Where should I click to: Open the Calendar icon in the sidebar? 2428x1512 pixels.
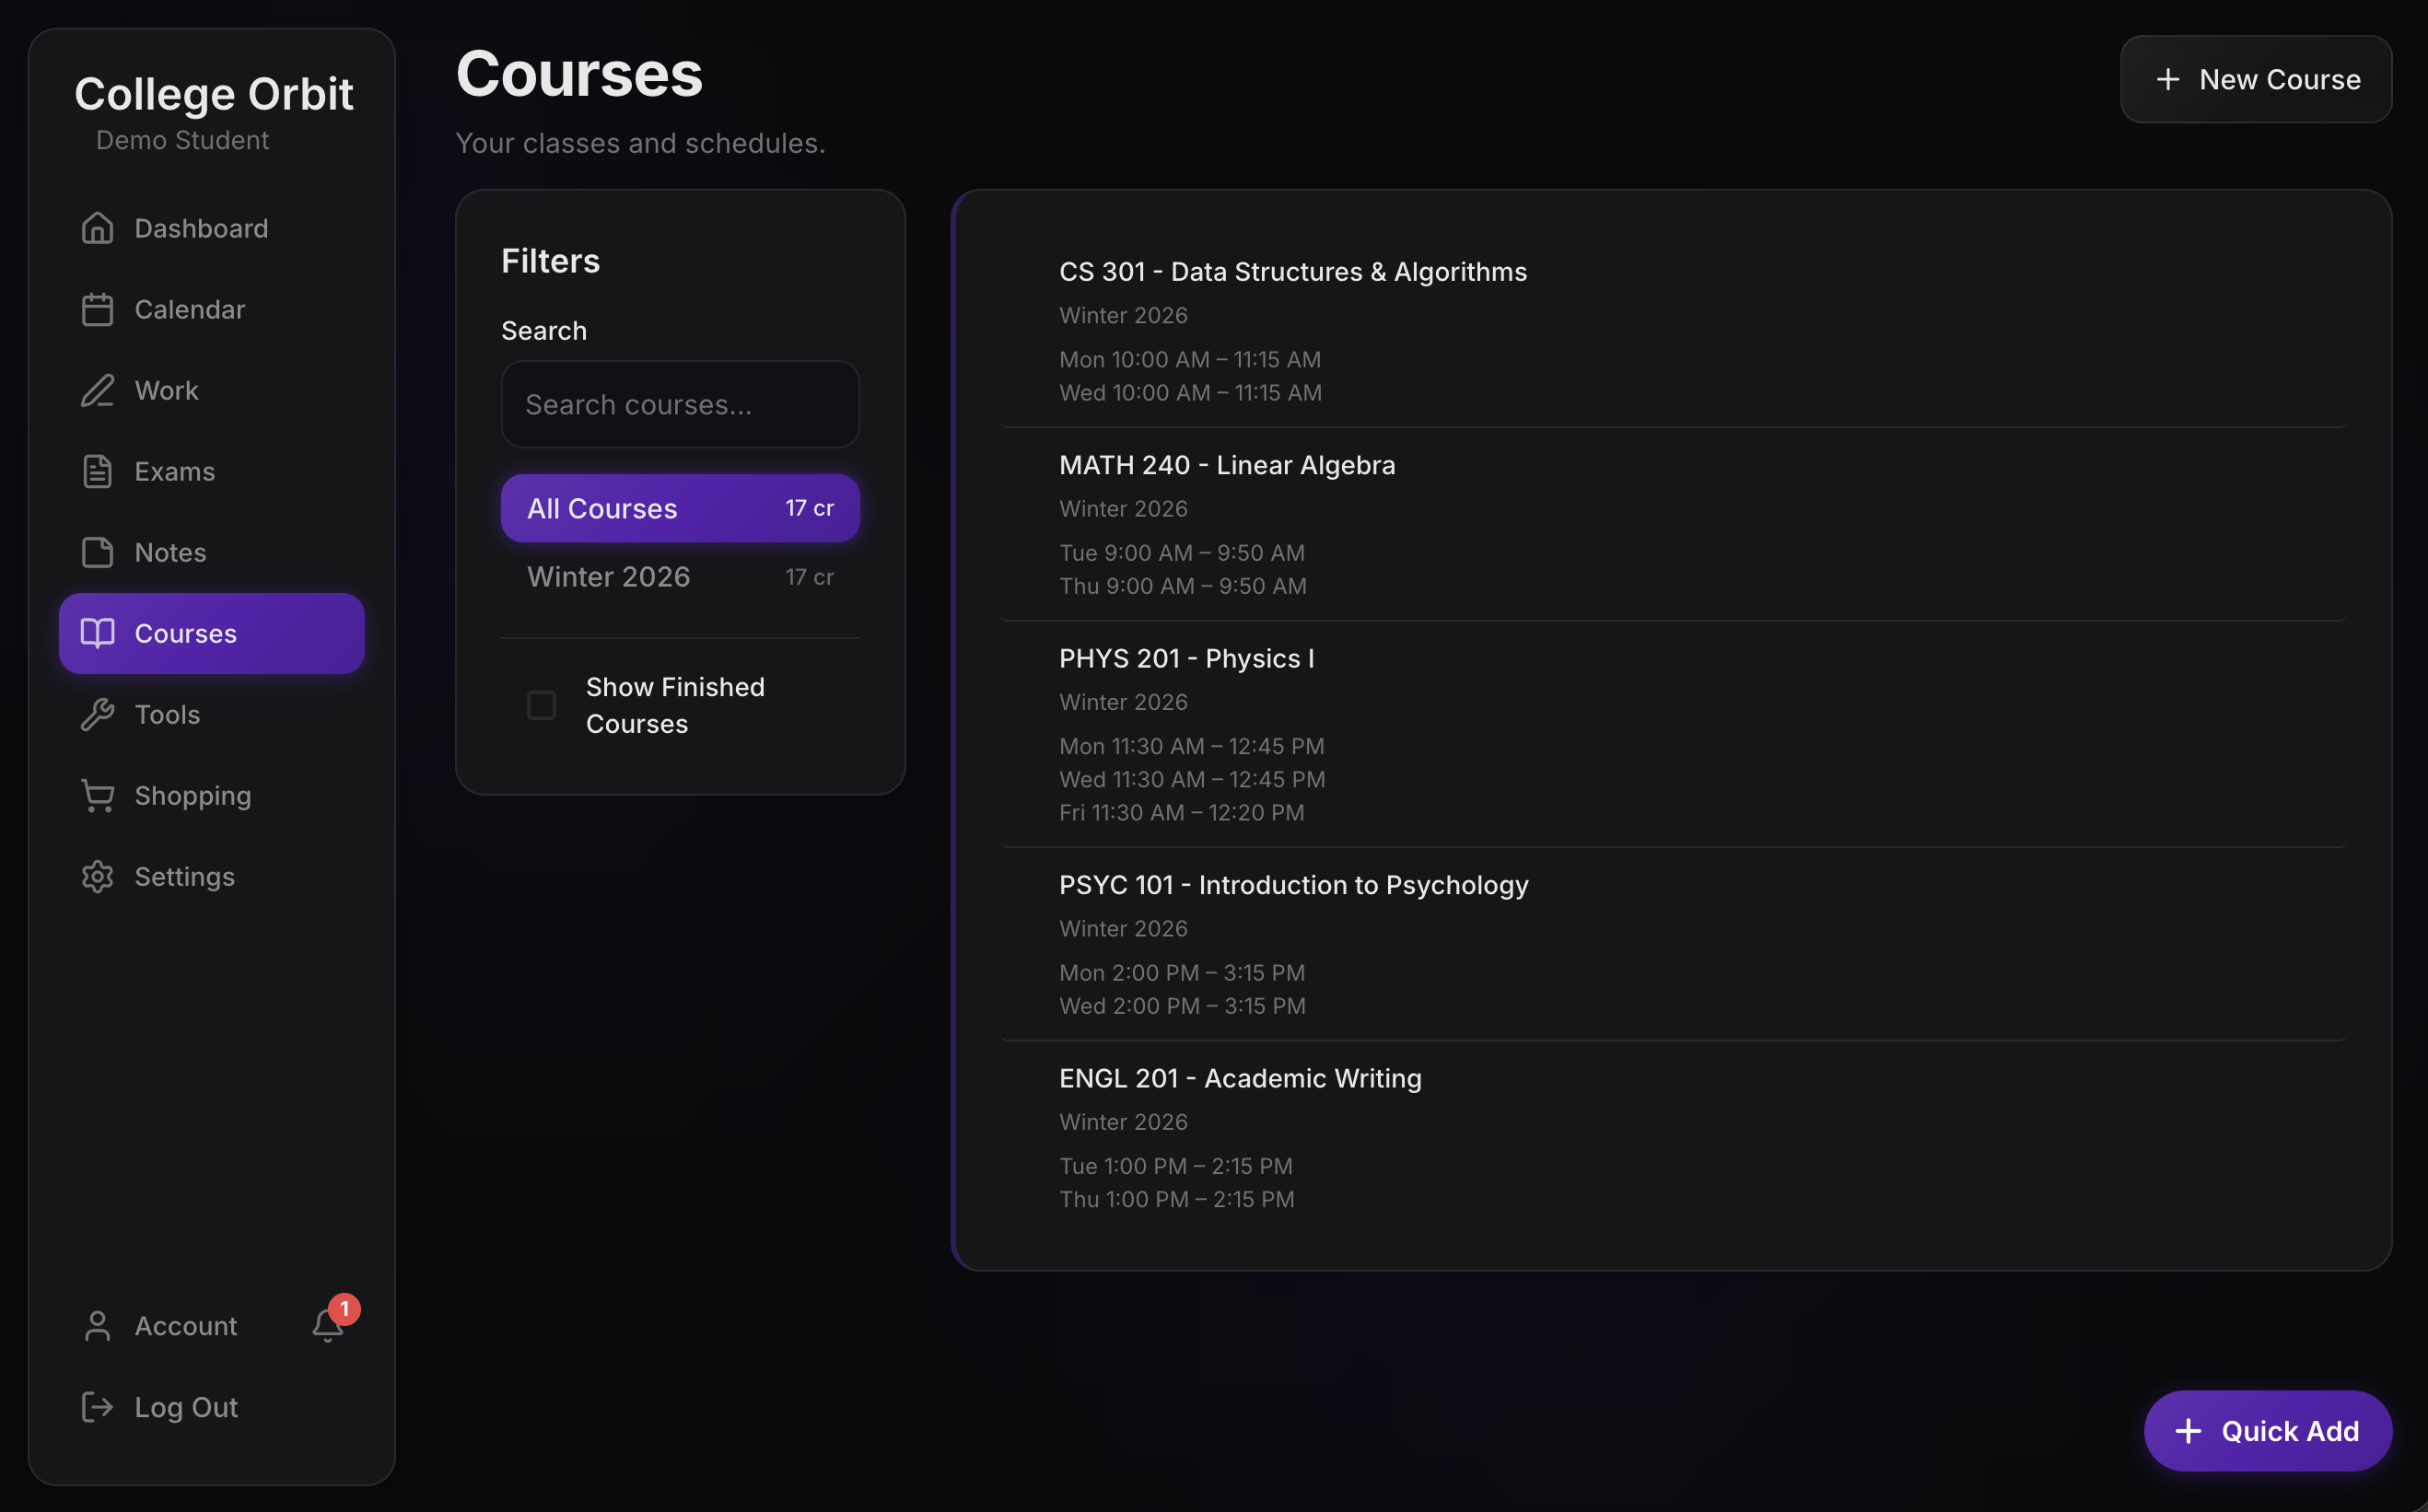pyautogui.click(x=97, y=309)
